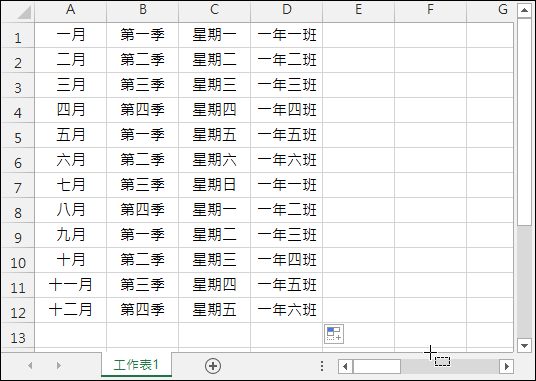This screenshot has height=381, width=536.
Task: Click the vertical scrollbar thumb
Action: pyautogui.click(x=524, y=122)
